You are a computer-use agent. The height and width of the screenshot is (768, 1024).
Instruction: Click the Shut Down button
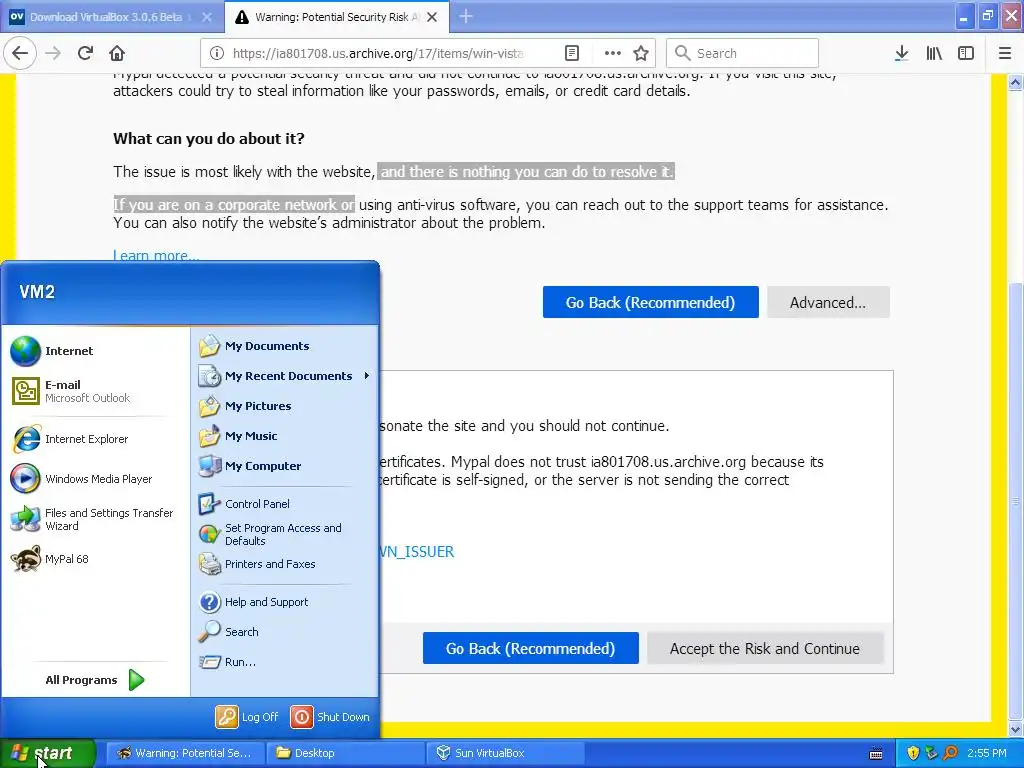click(330, 716)
